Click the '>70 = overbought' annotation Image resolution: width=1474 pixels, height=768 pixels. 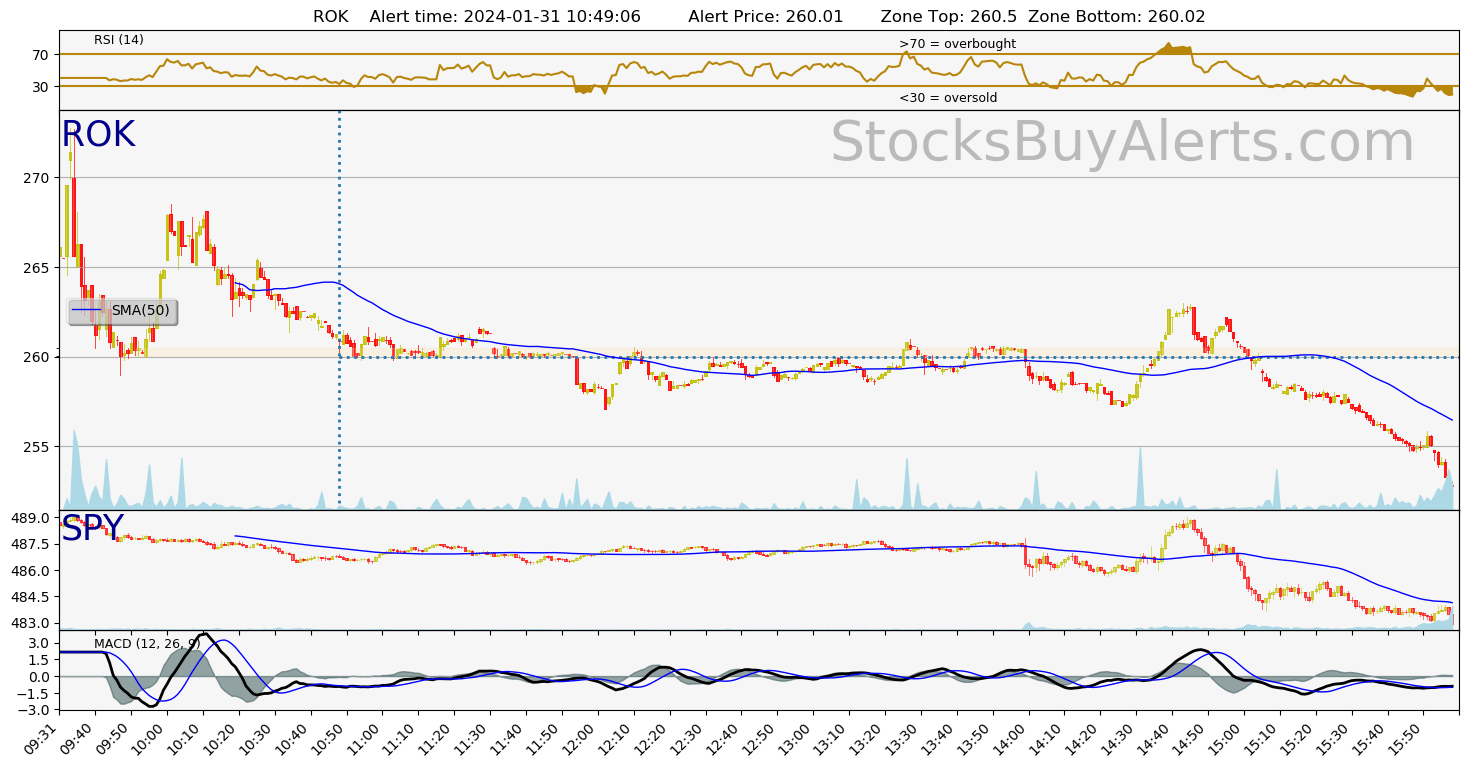point(957,44)
